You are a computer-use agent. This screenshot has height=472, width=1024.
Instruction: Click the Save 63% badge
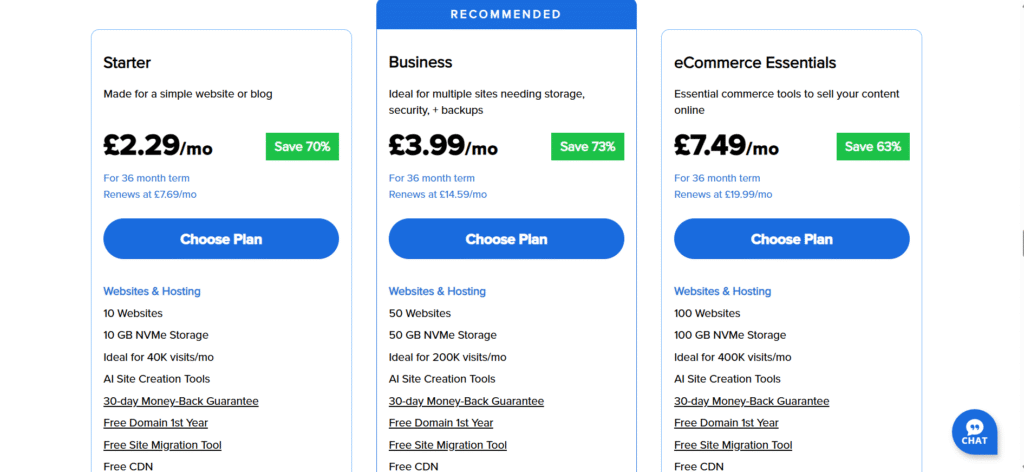point(873,147)
